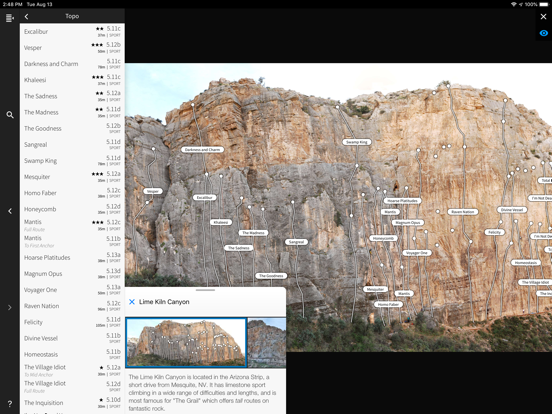552x414 pixels.
Task: Go back from the Topo list
Action: click(x=26, y=17)
